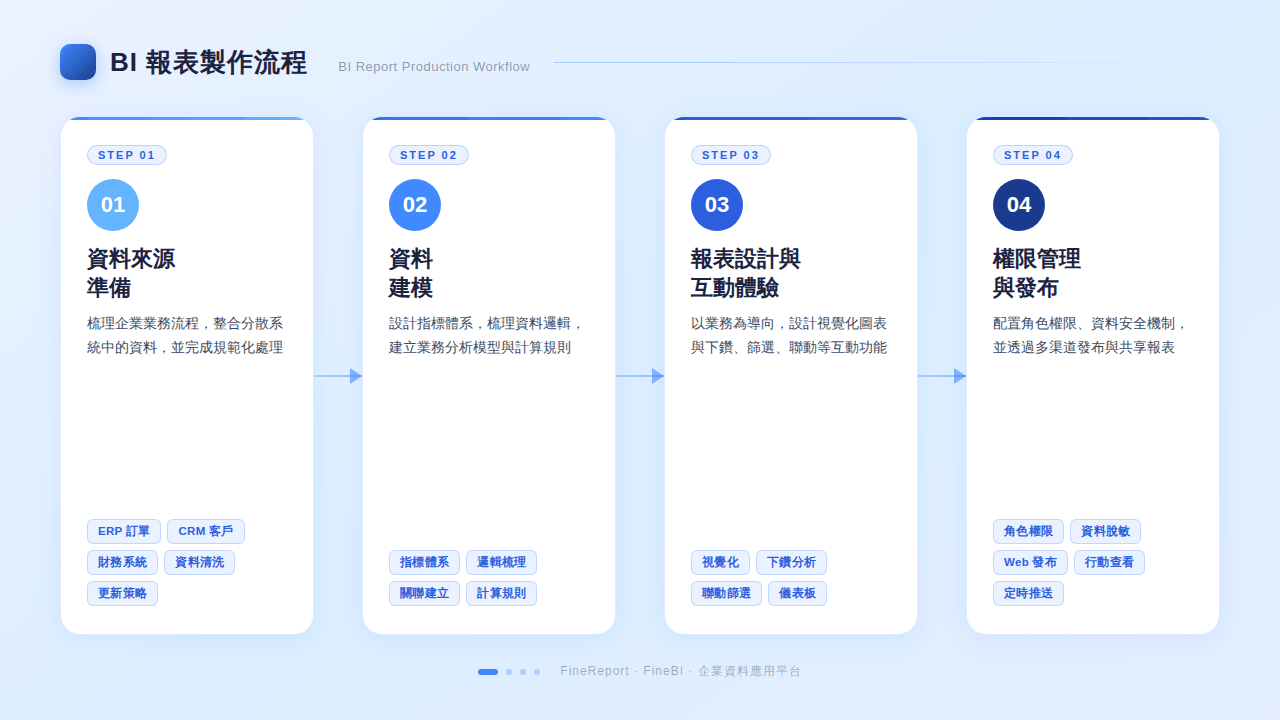Screen dimensions: 1280x720
Task: Enable the 定時推送 option in step four
Action: (1028, 593)
